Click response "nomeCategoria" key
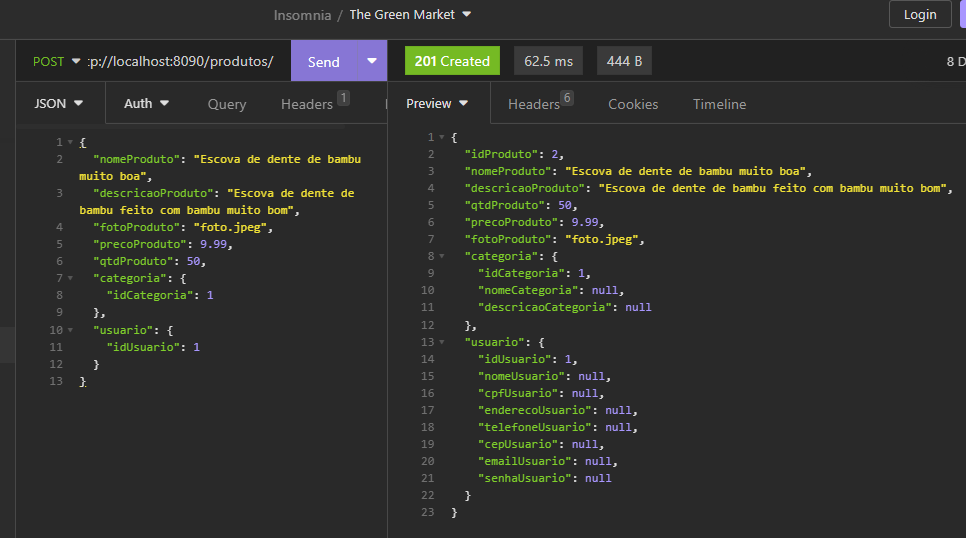This screenshot has height=538, width=966. [528, 290]
